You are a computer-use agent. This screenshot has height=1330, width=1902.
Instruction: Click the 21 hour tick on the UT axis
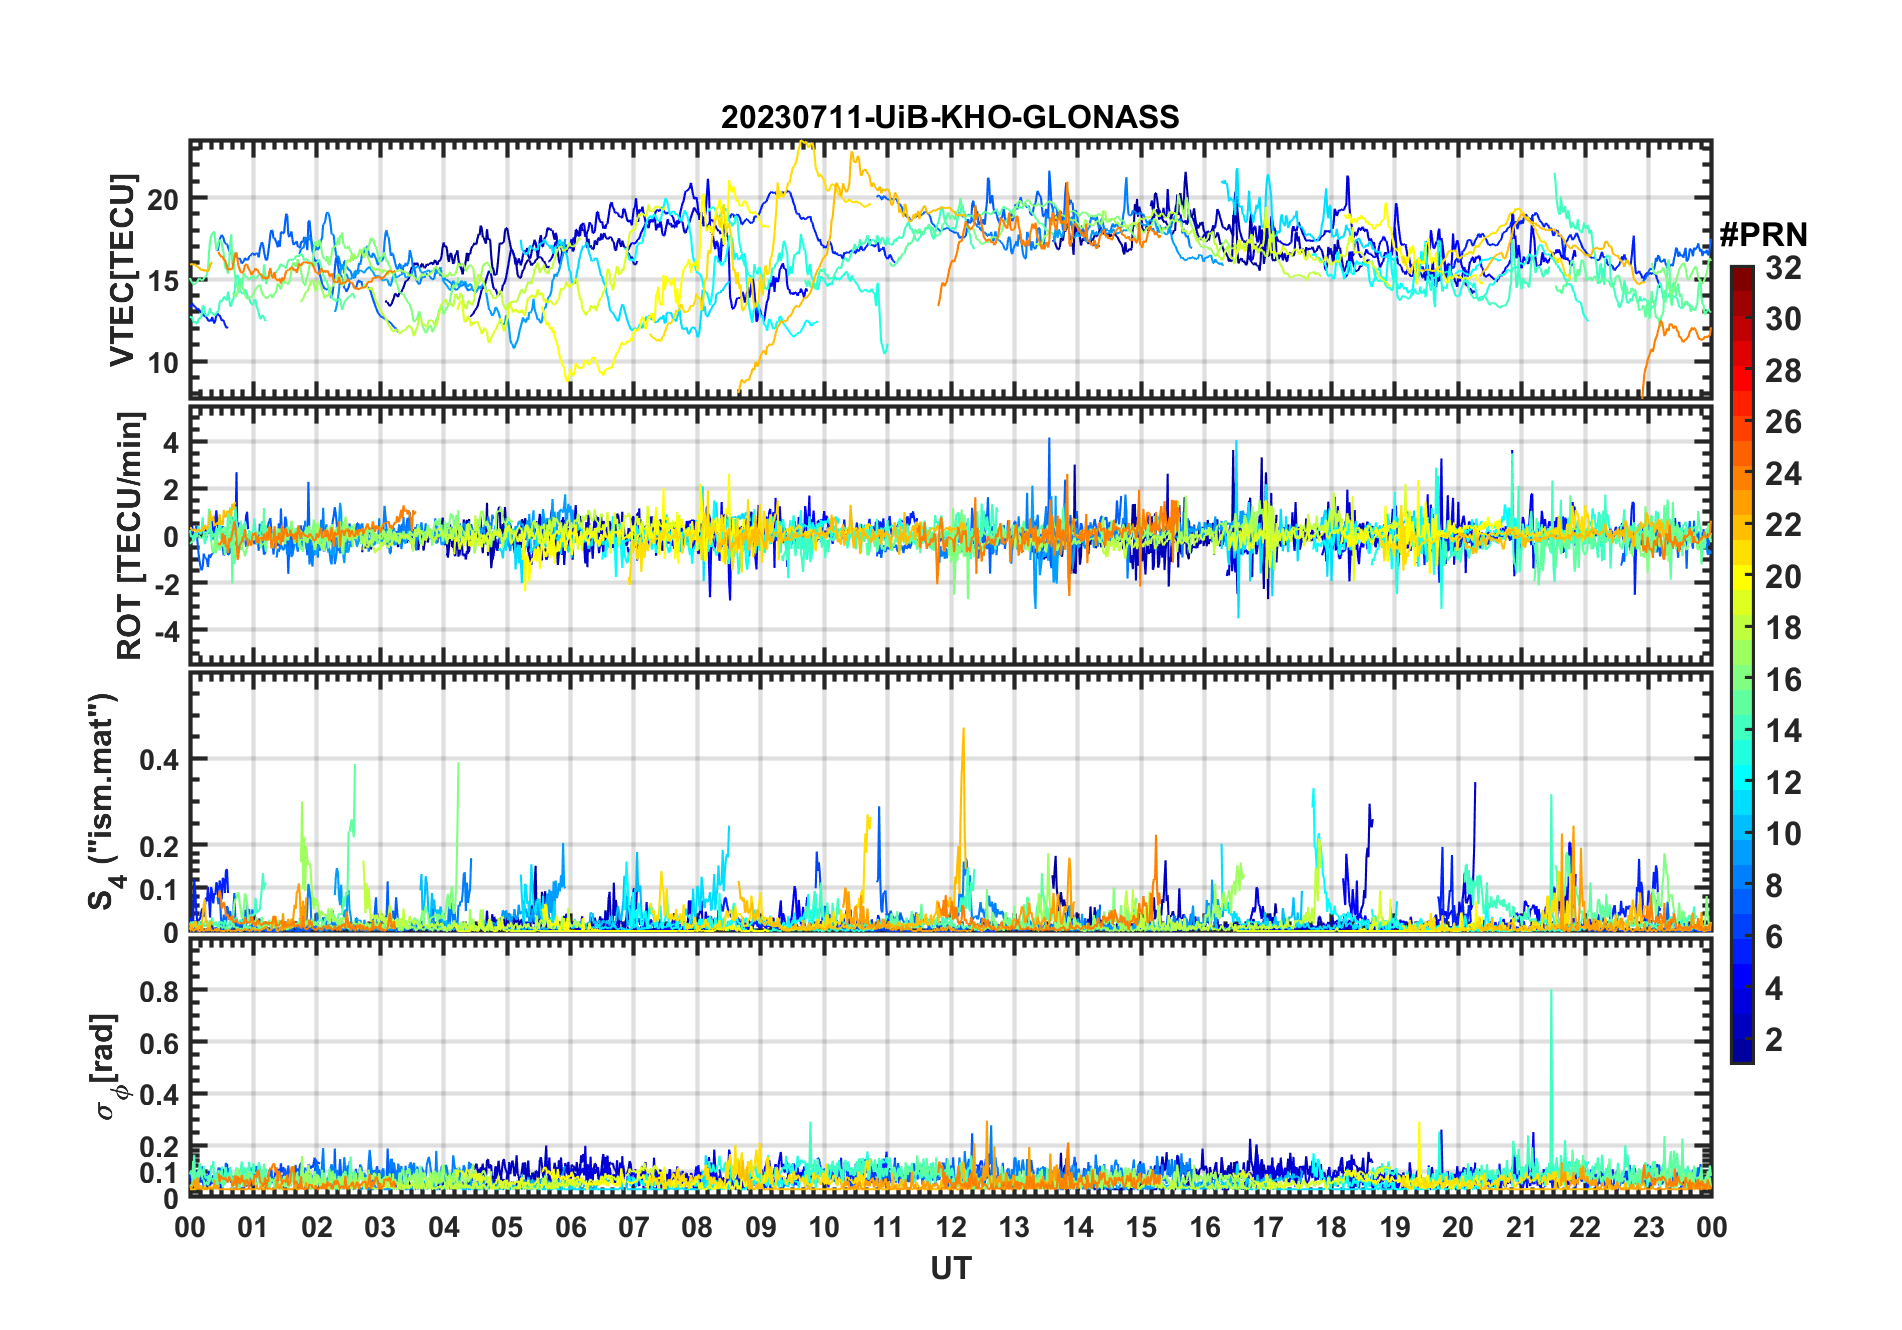pos(1522,1228)
